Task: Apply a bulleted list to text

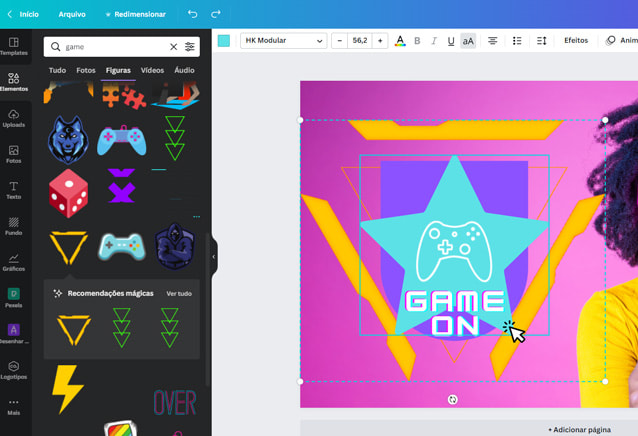Action: [x=517, y=41]
